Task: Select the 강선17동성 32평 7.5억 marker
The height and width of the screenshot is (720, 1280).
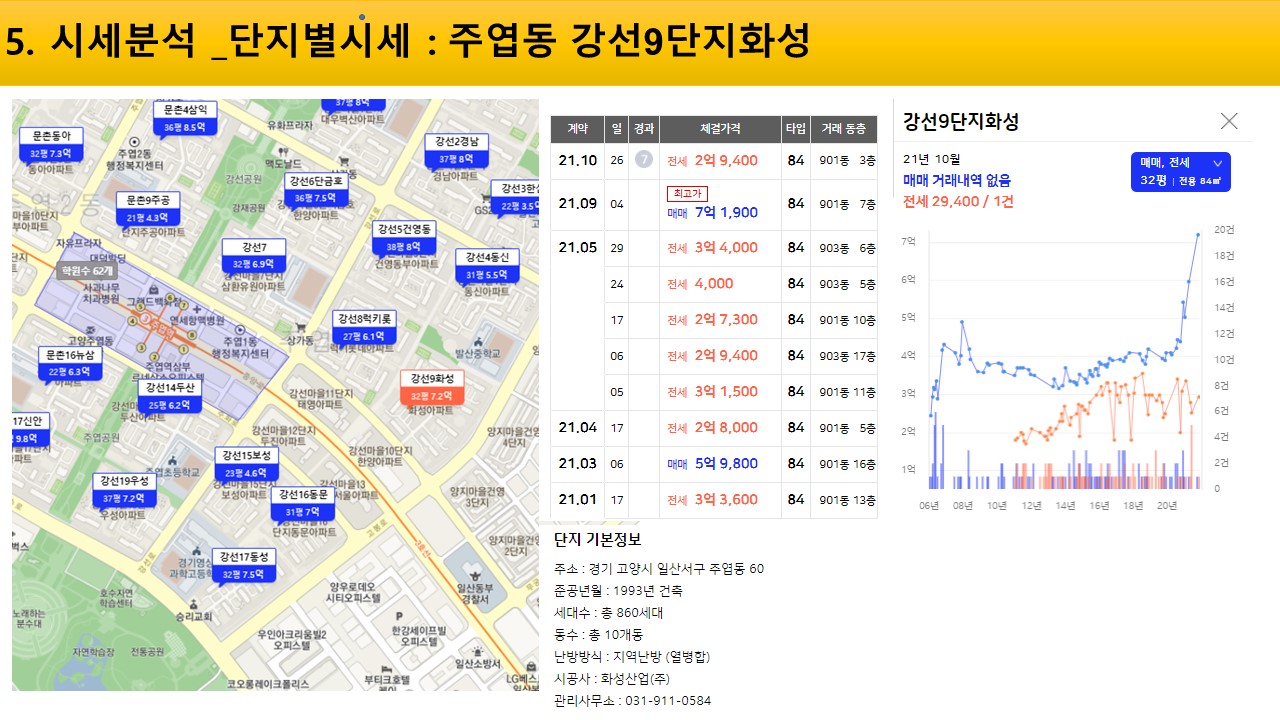Action: coord(244,565)
